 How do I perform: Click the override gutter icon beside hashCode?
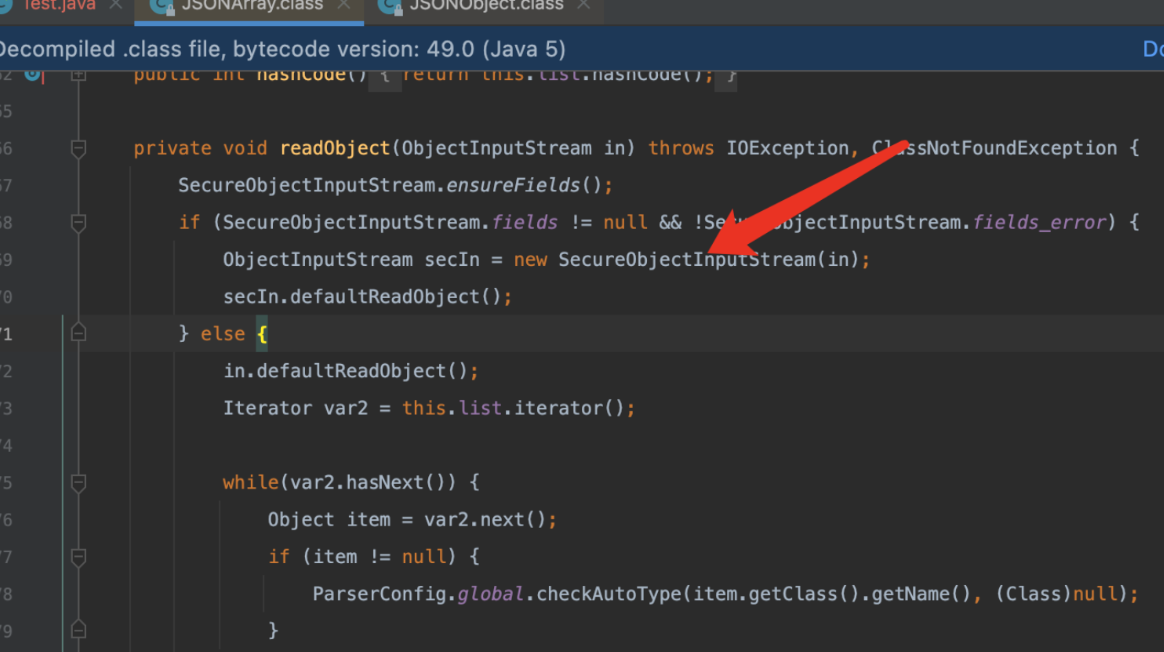[34, 74]
